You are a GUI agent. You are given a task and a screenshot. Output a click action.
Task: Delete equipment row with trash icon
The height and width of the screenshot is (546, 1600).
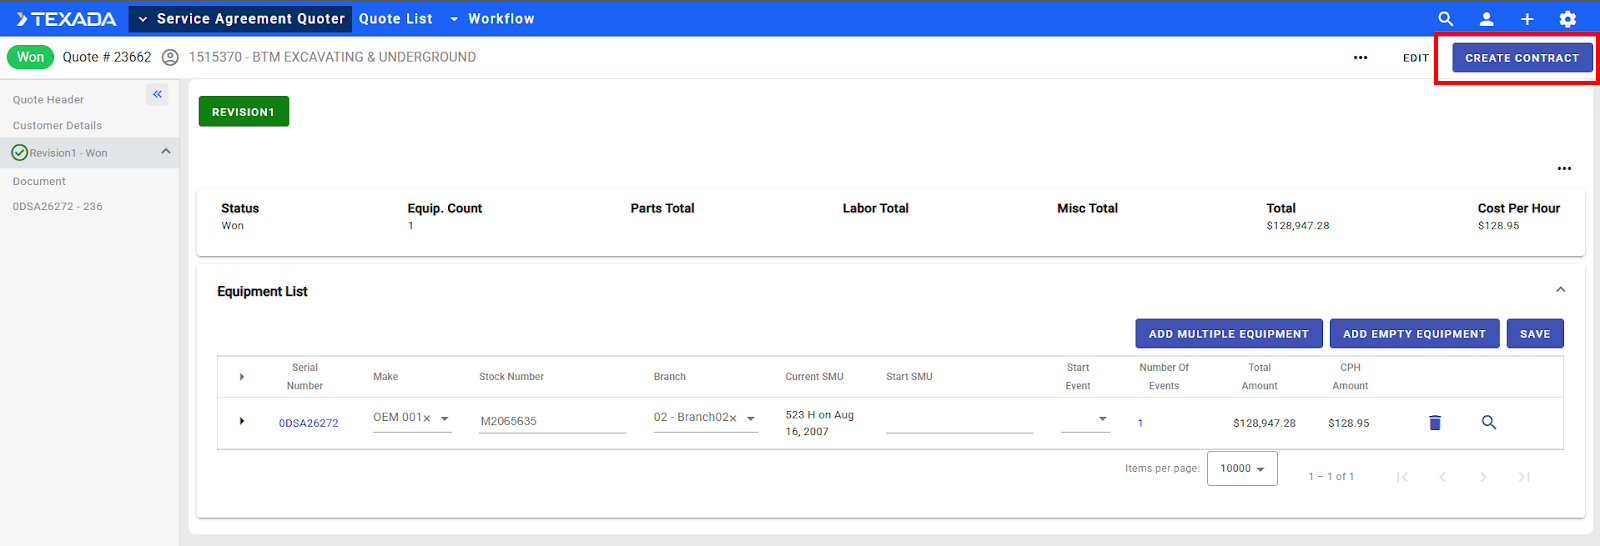point(1435,423)
